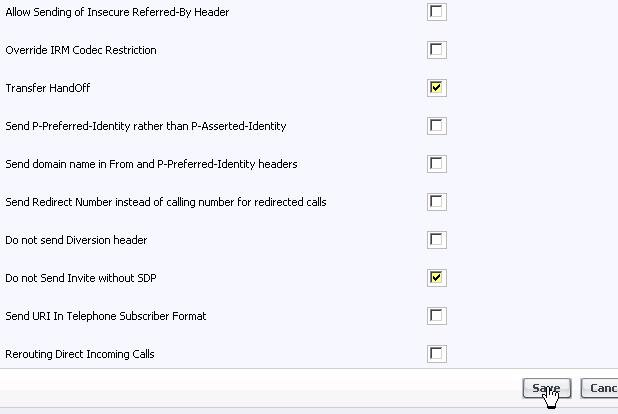Tick Send P-Preferred-Identity rather than P-Asserted-Identity checkbox
This screenshot has width=618, height=414.
[436, 126]
